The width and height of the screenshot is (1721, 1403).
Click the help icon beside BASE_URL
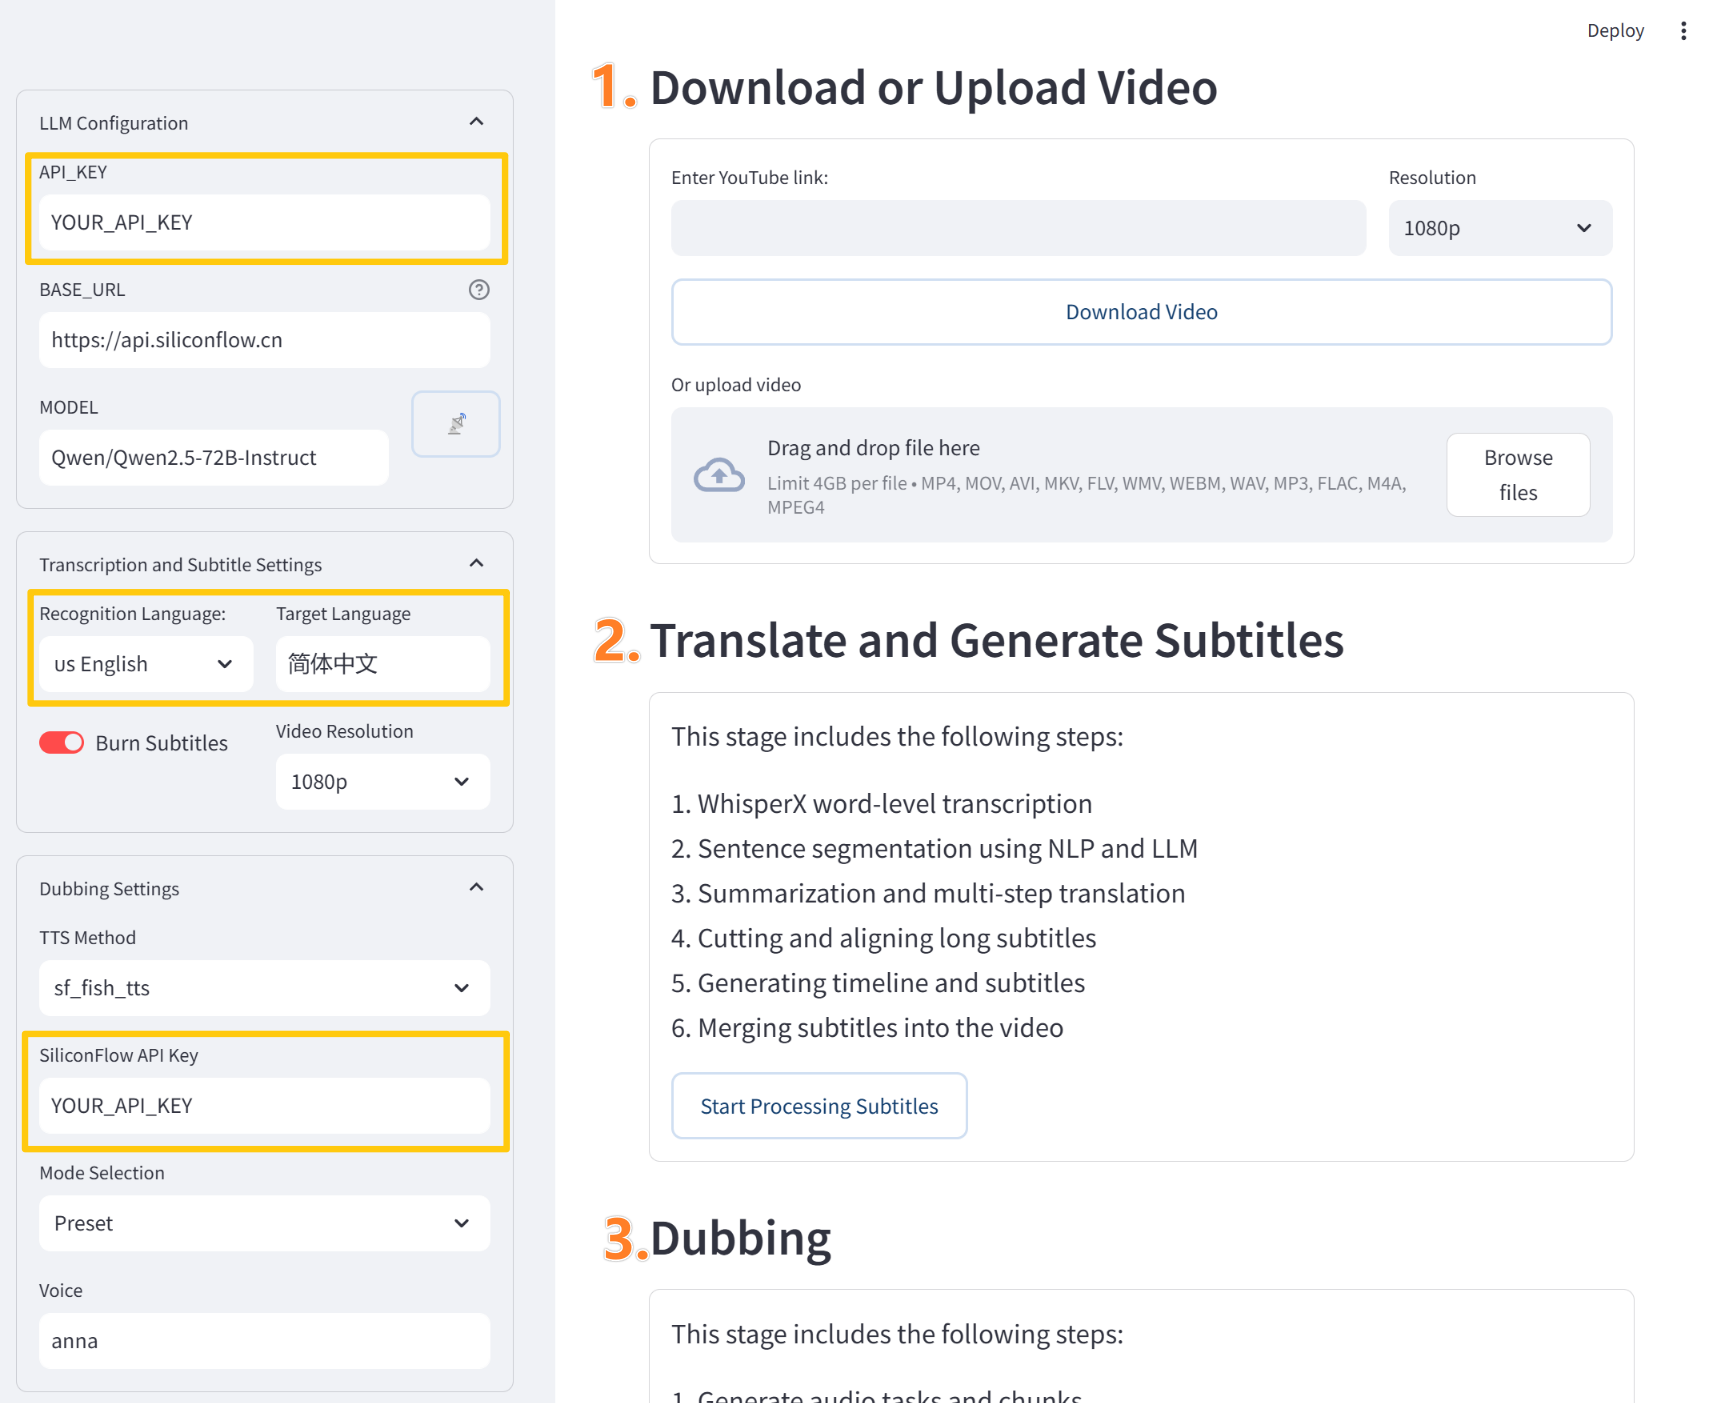pos(479,290)
